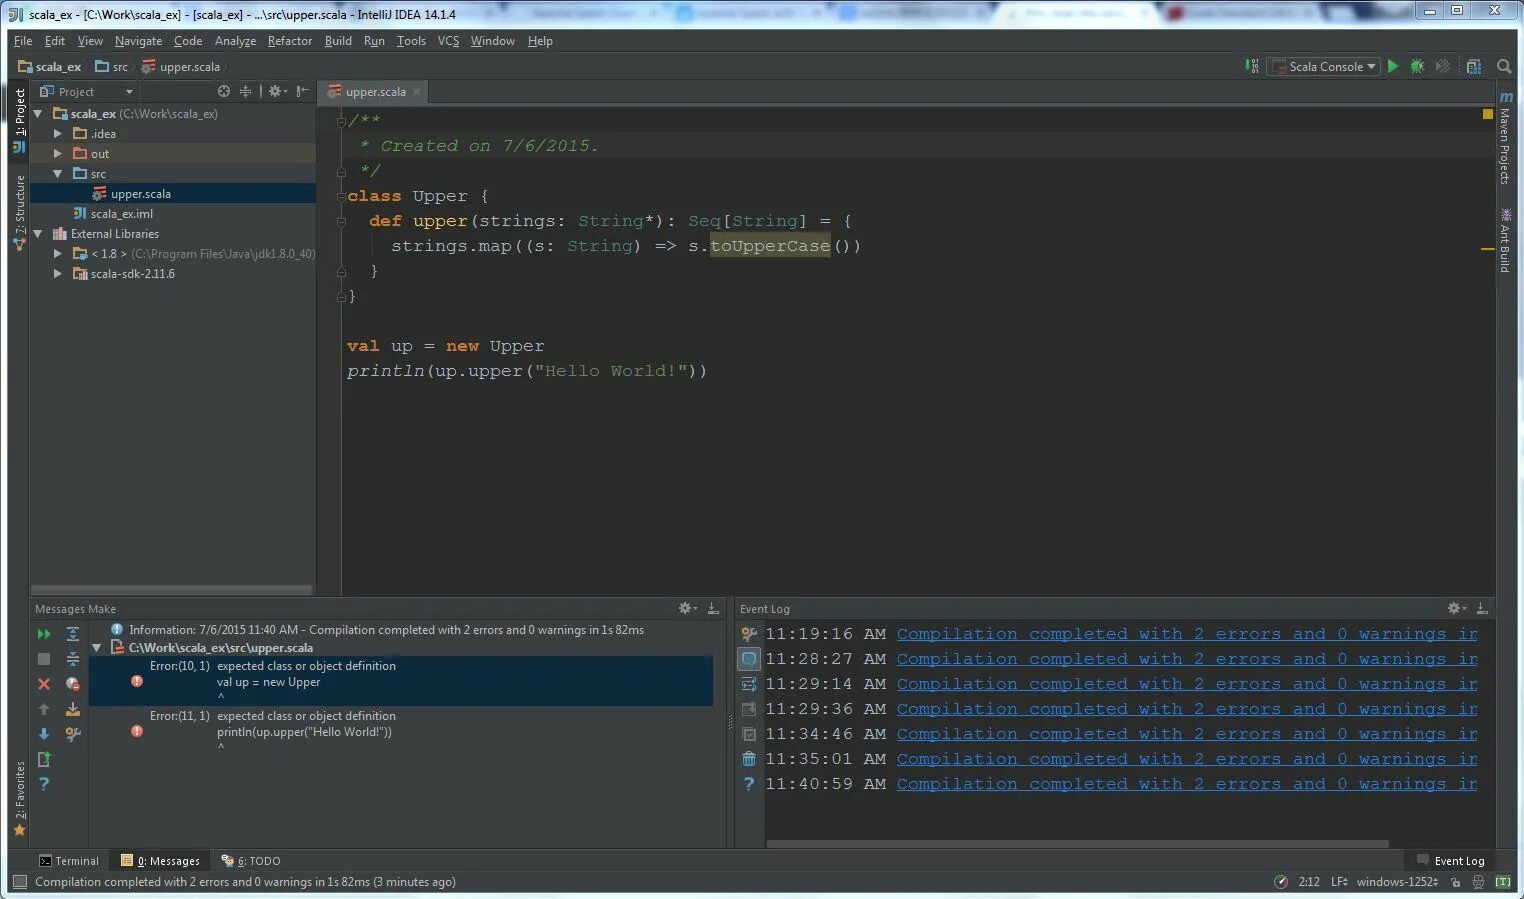Screen dimensions: 1524x899
Task: Hide the Messages panel via hide icon
Action: [713, 608]
